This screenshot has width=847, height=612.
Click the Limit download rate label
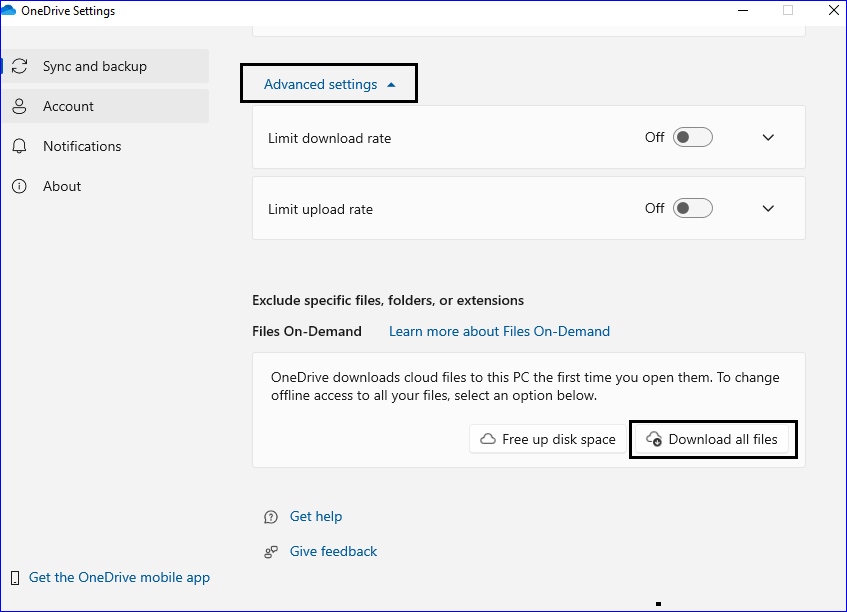coord(330,138)
